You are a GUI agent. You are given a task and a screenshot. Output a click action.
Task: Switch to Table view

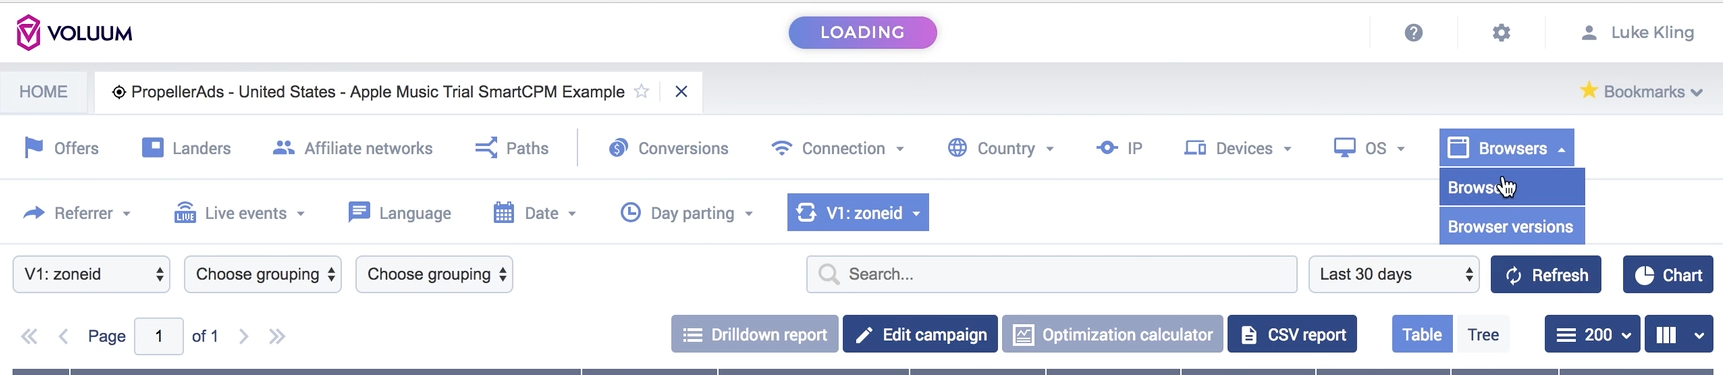1422,335
